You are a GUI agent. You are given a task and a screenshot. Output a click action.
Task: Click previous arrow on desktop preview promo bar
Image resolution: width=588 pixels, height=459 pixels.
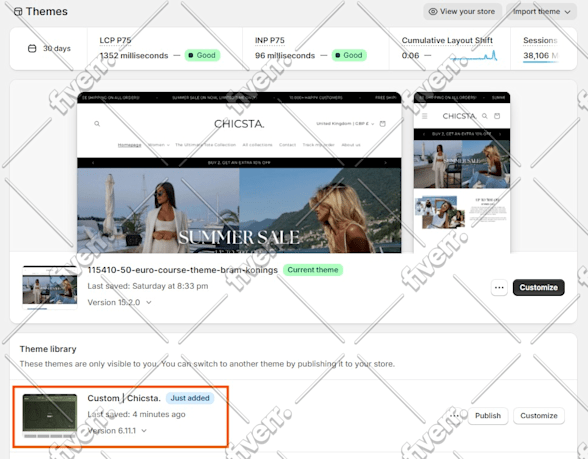coord(93,163)
